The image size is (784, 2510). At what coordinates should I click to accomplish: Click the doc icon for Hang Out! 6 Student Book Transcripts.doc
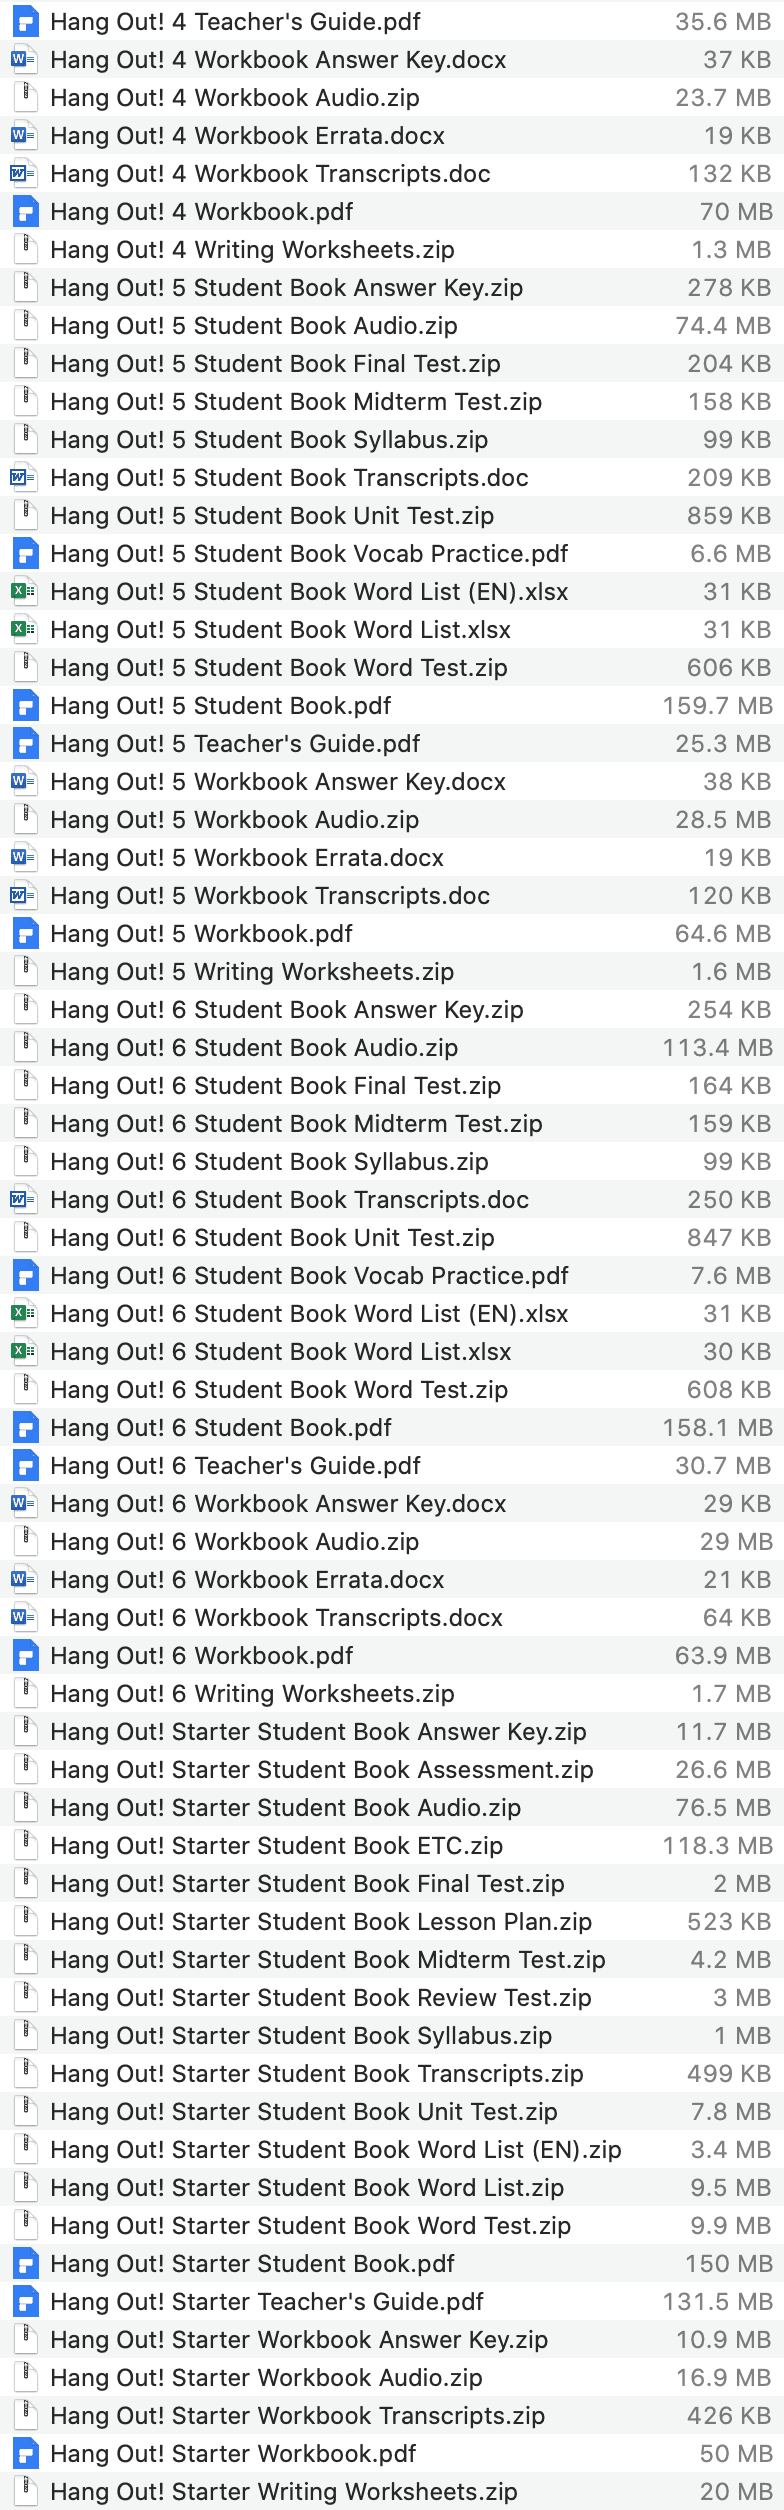[x=23, y=1199]
